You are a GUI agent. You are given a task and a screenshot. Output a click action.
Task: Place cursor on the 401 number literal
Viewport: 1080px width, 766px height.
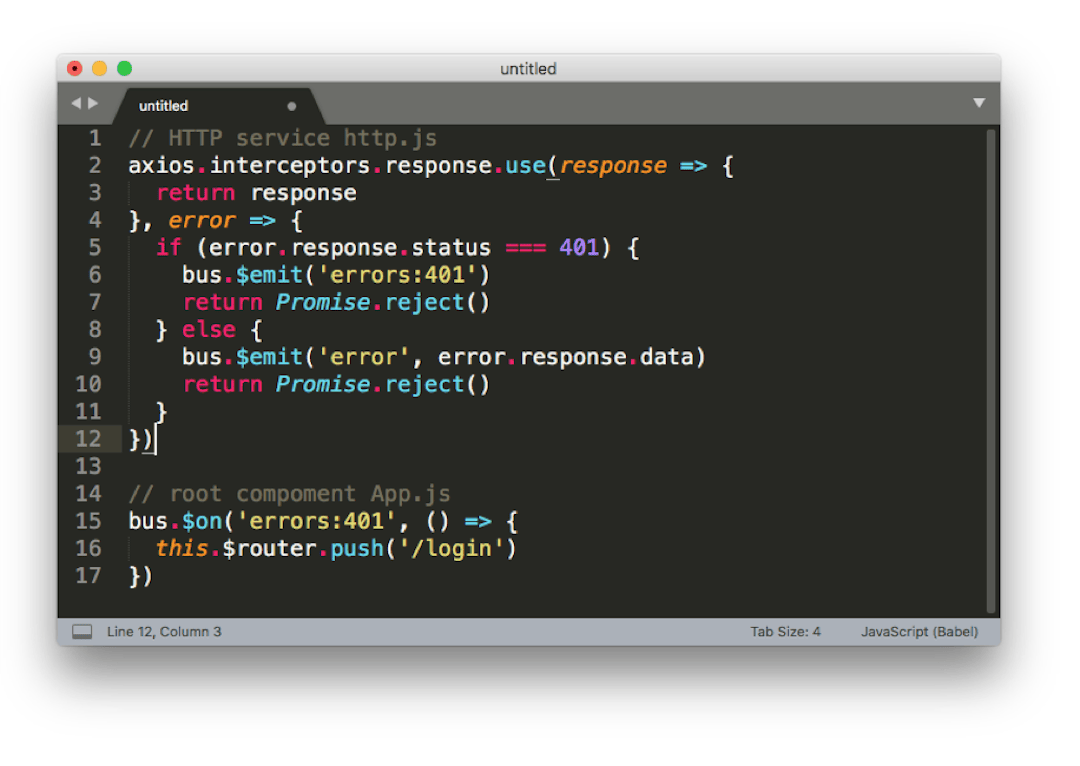tap(579, 247)
